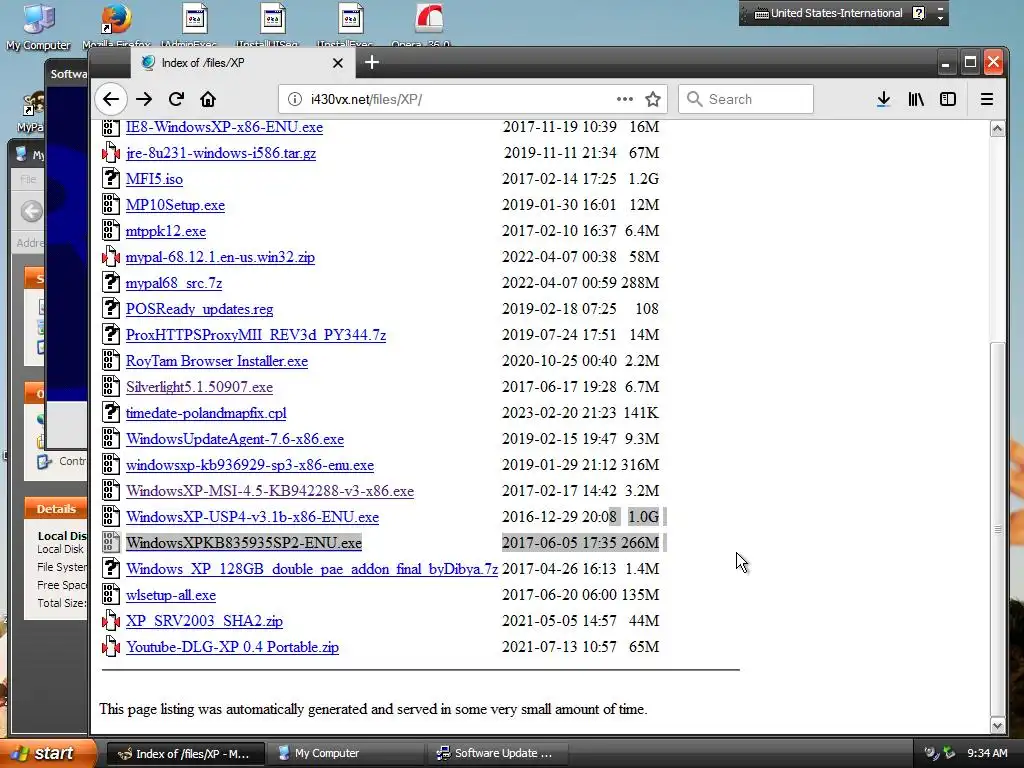
Task: Click the page scrollbar down arrow
Action: pos(997,725)
